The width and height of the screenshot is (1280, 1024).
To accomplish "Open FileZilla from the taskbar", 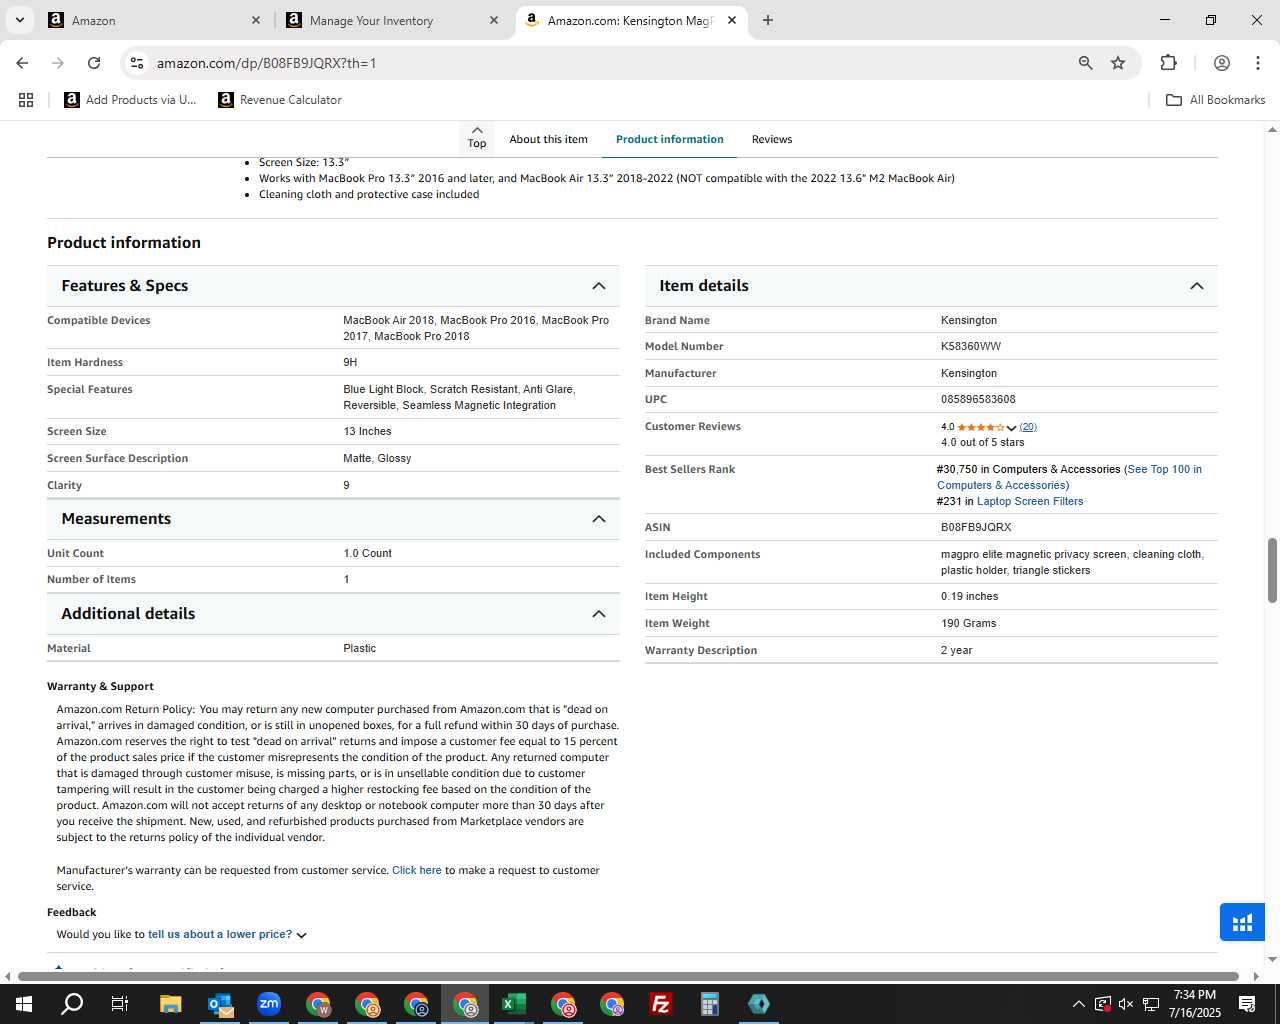I will pos(661,1004).
